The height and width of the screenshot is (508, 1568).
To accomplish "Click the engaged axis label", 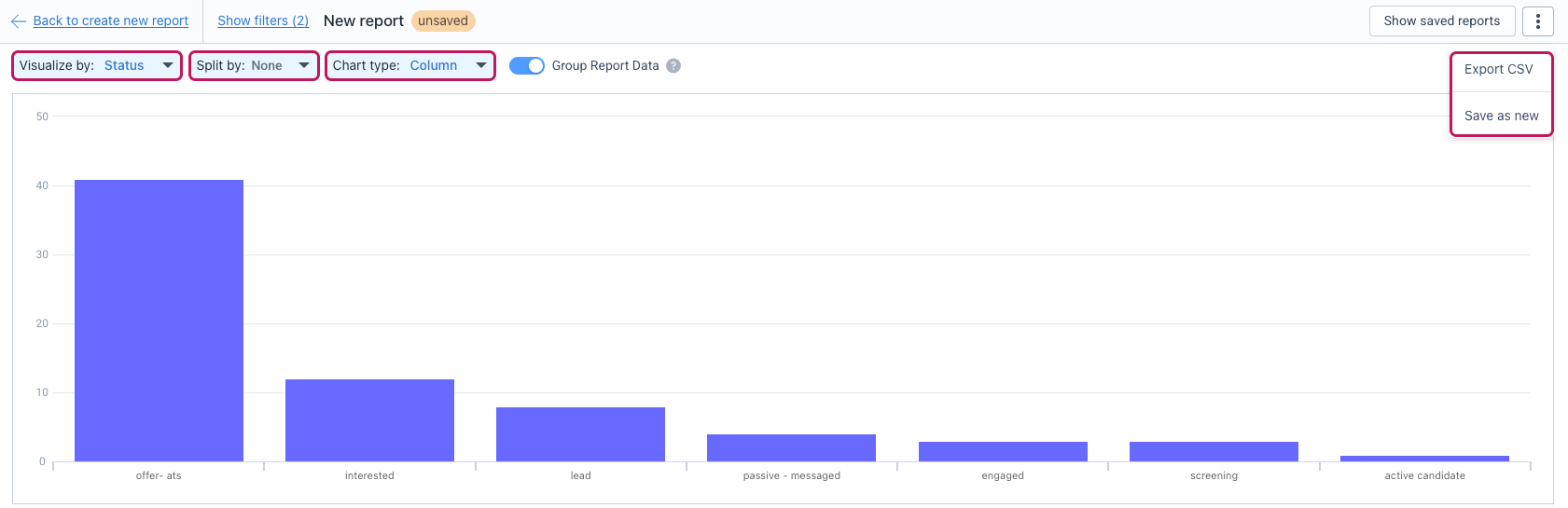I will point(1003,476).
